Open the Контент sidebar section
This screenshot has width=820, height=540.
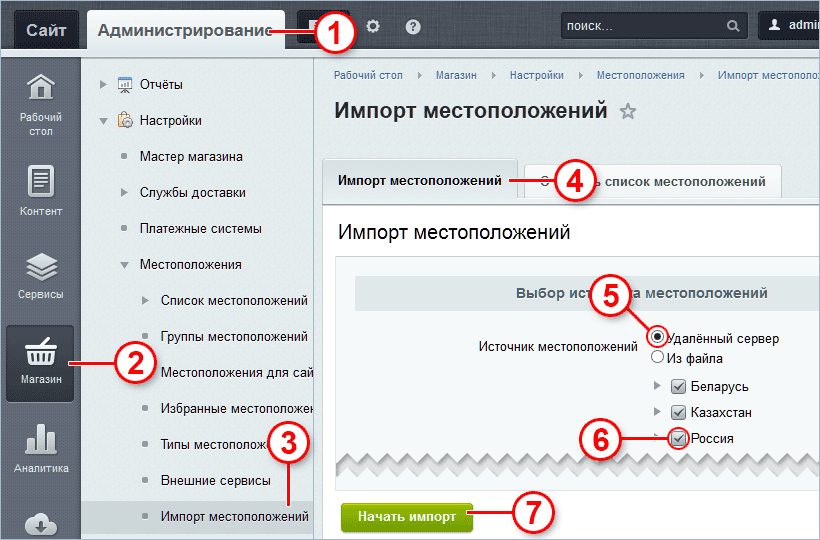41,191
